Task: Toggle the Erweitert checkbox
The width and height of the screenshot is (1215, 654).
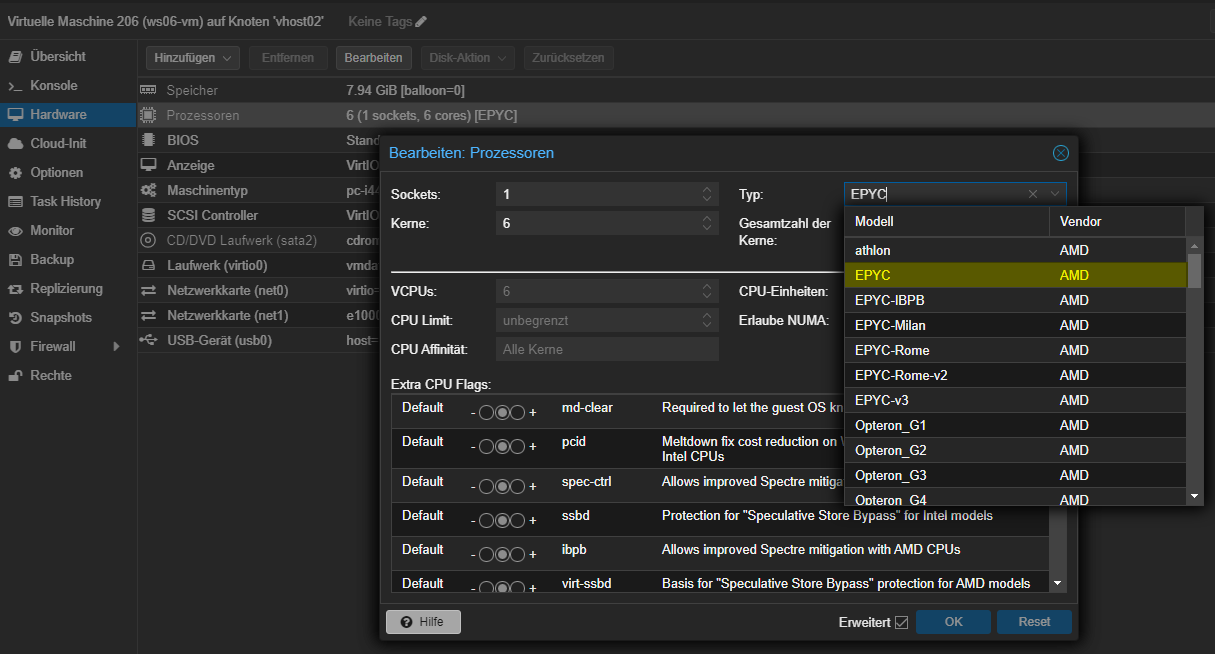Action: coord(901,622)
